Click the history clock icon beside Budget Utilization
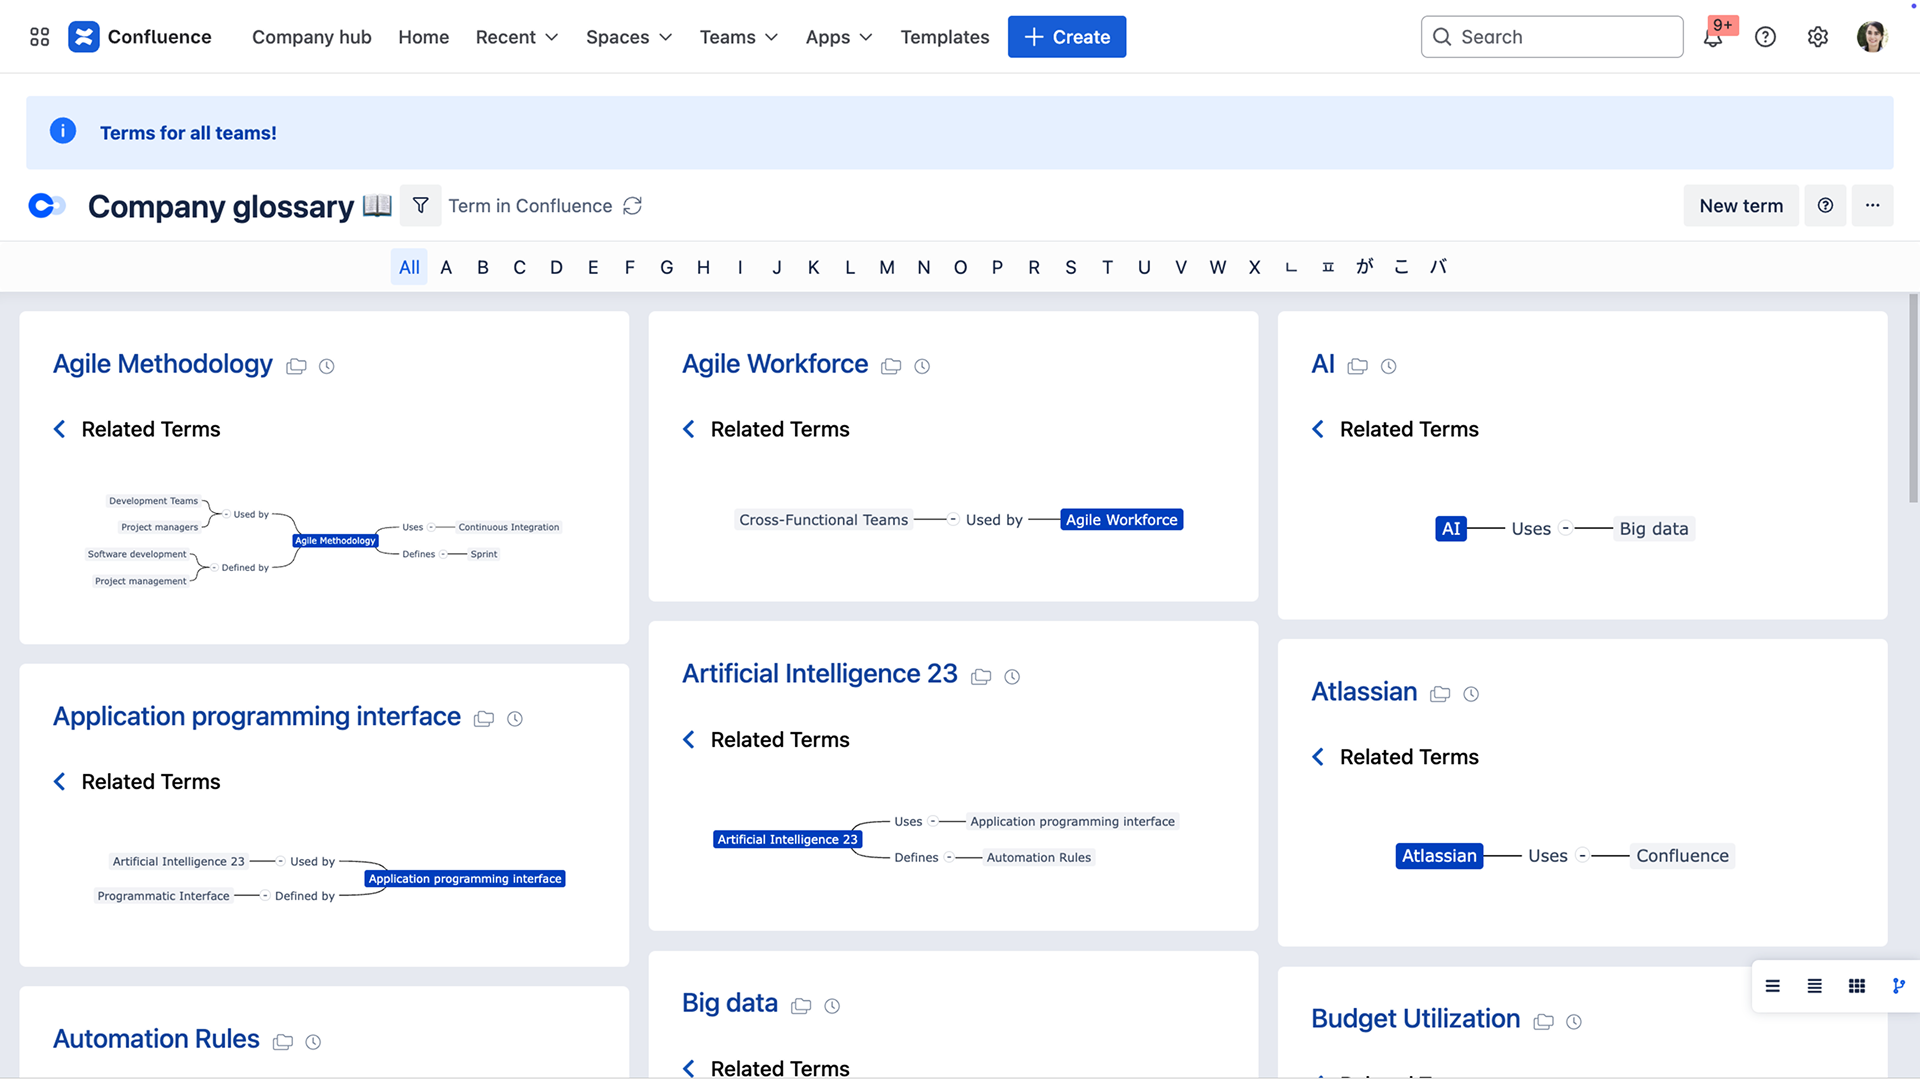 pyautogui.click(x=1574, y=1021)
